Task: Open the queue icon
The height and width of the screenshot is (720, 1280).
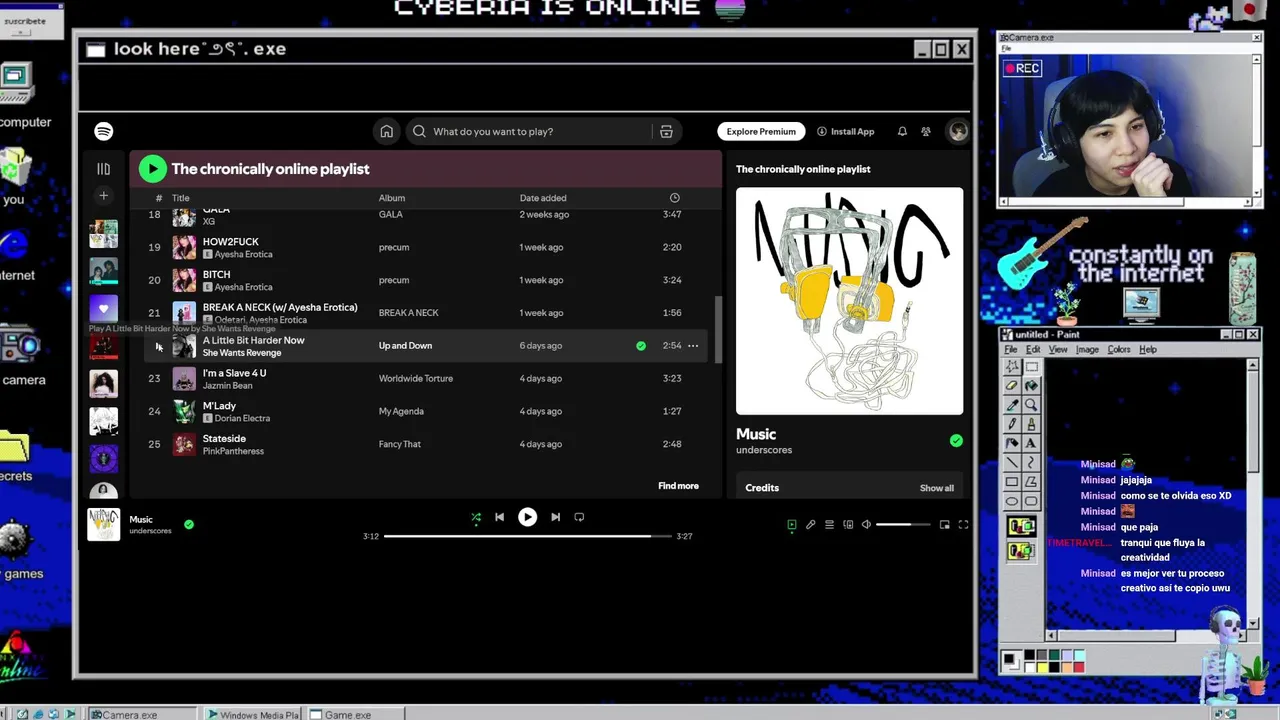Action: (x=829, y=524)
